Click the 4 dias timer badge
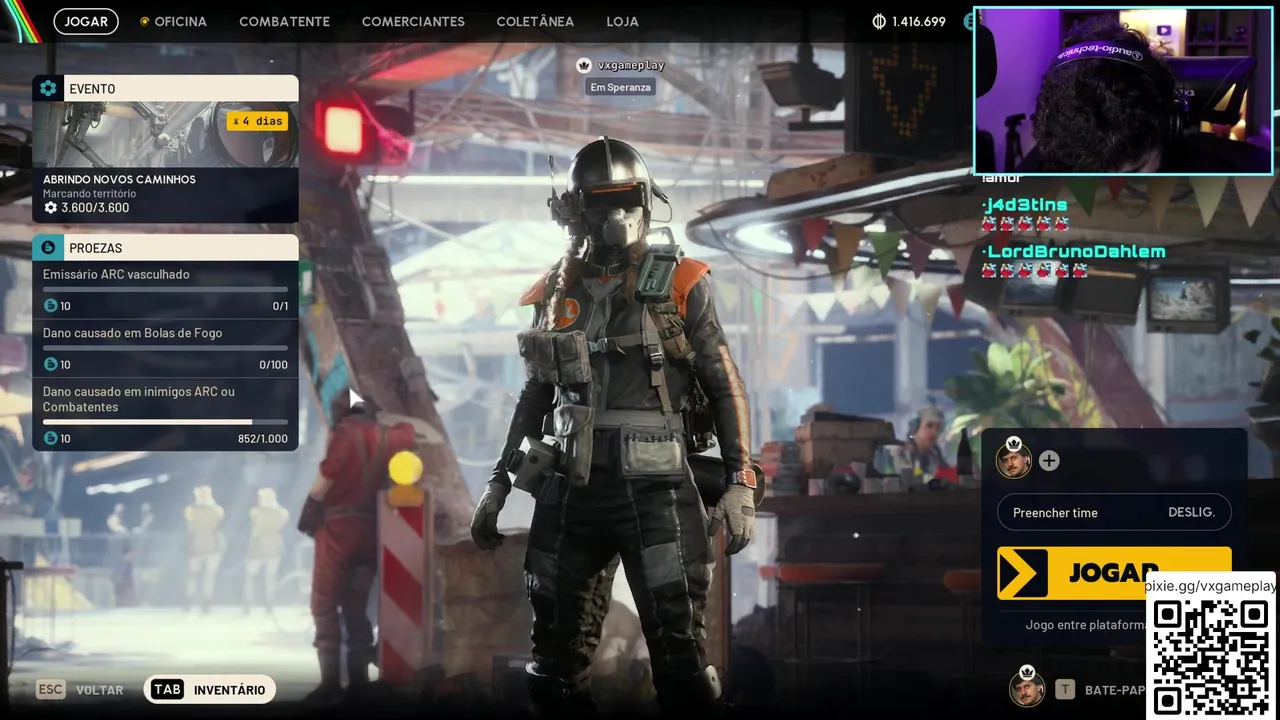 pos(257,121)
